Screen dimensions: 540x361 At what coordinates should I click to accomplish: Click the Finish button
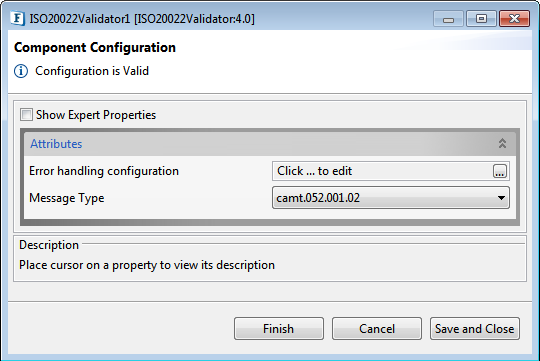279,329
